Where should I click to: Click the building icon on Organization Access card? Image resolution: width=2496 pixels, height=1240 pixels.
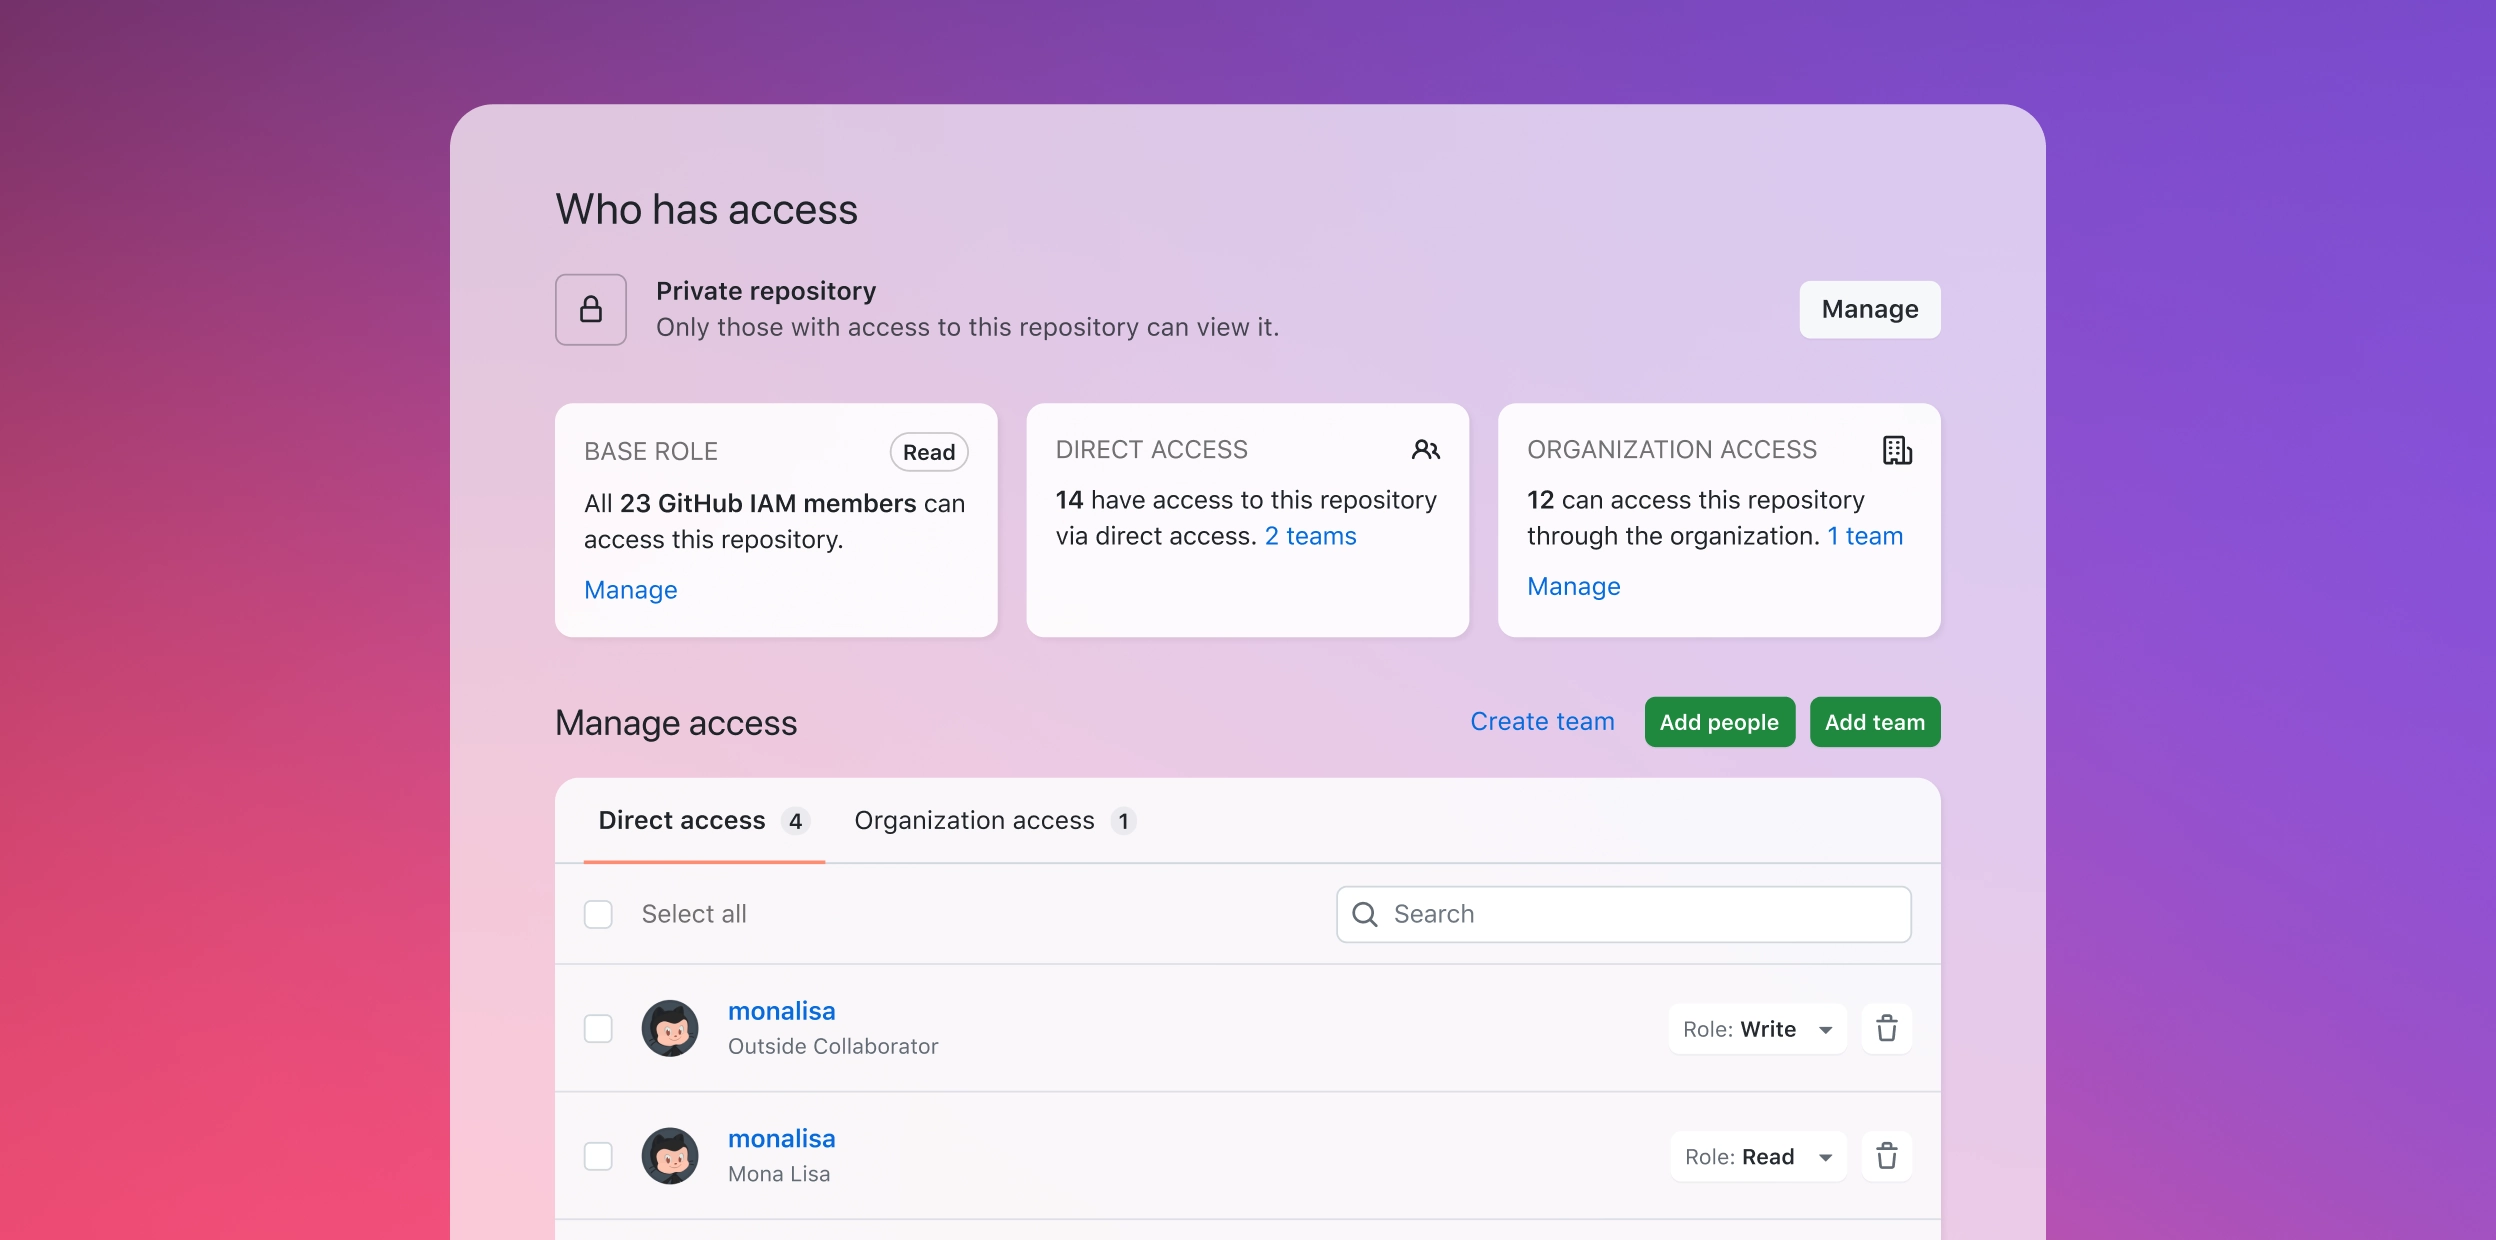1897,450
